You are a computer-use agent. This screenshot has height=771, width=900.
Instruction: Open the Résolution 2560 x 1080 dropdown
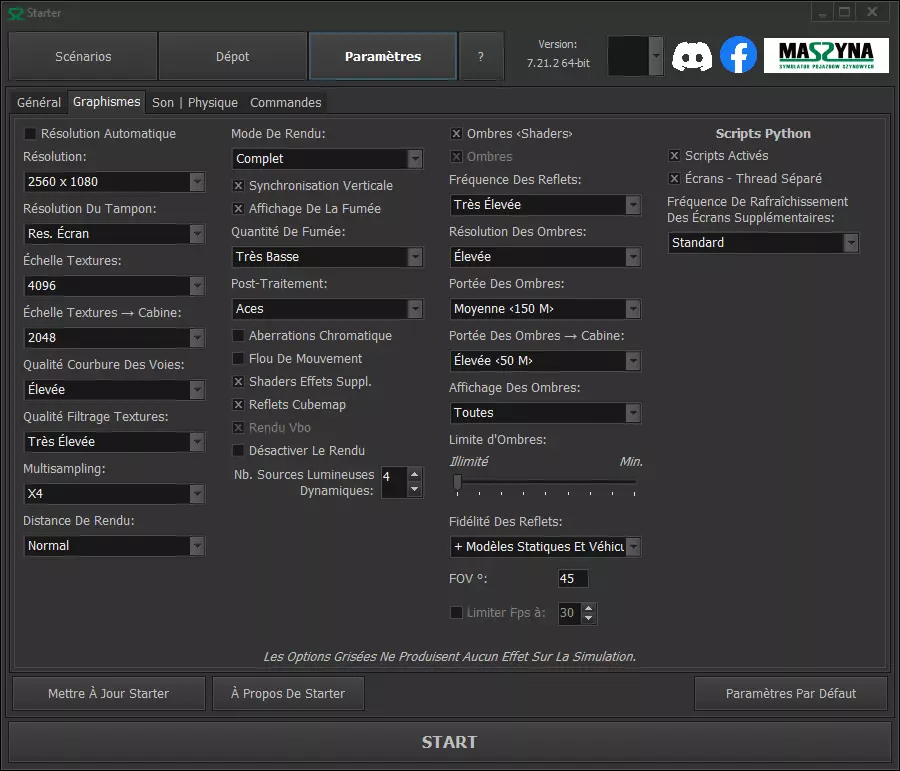coord(114,182)
